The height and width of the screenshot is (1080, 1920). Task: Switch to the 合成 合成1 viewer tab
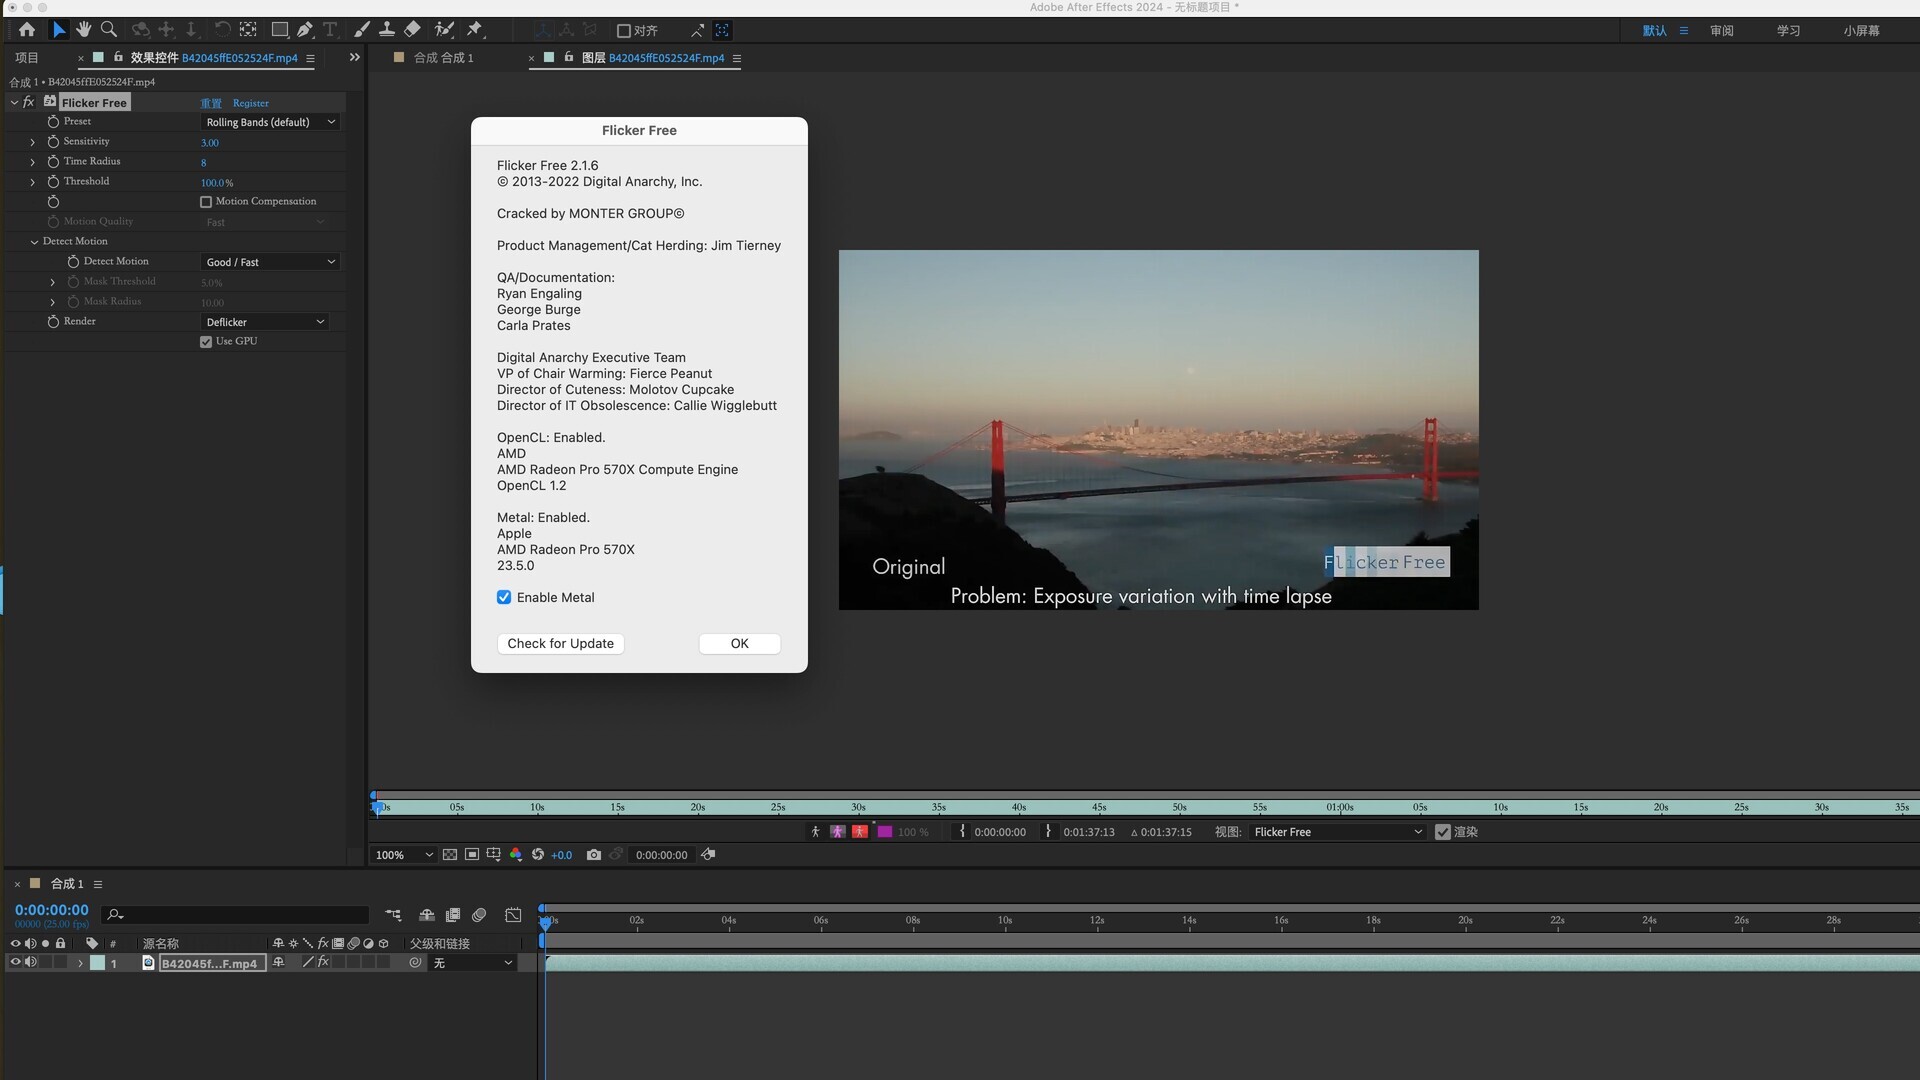[443, 58]
